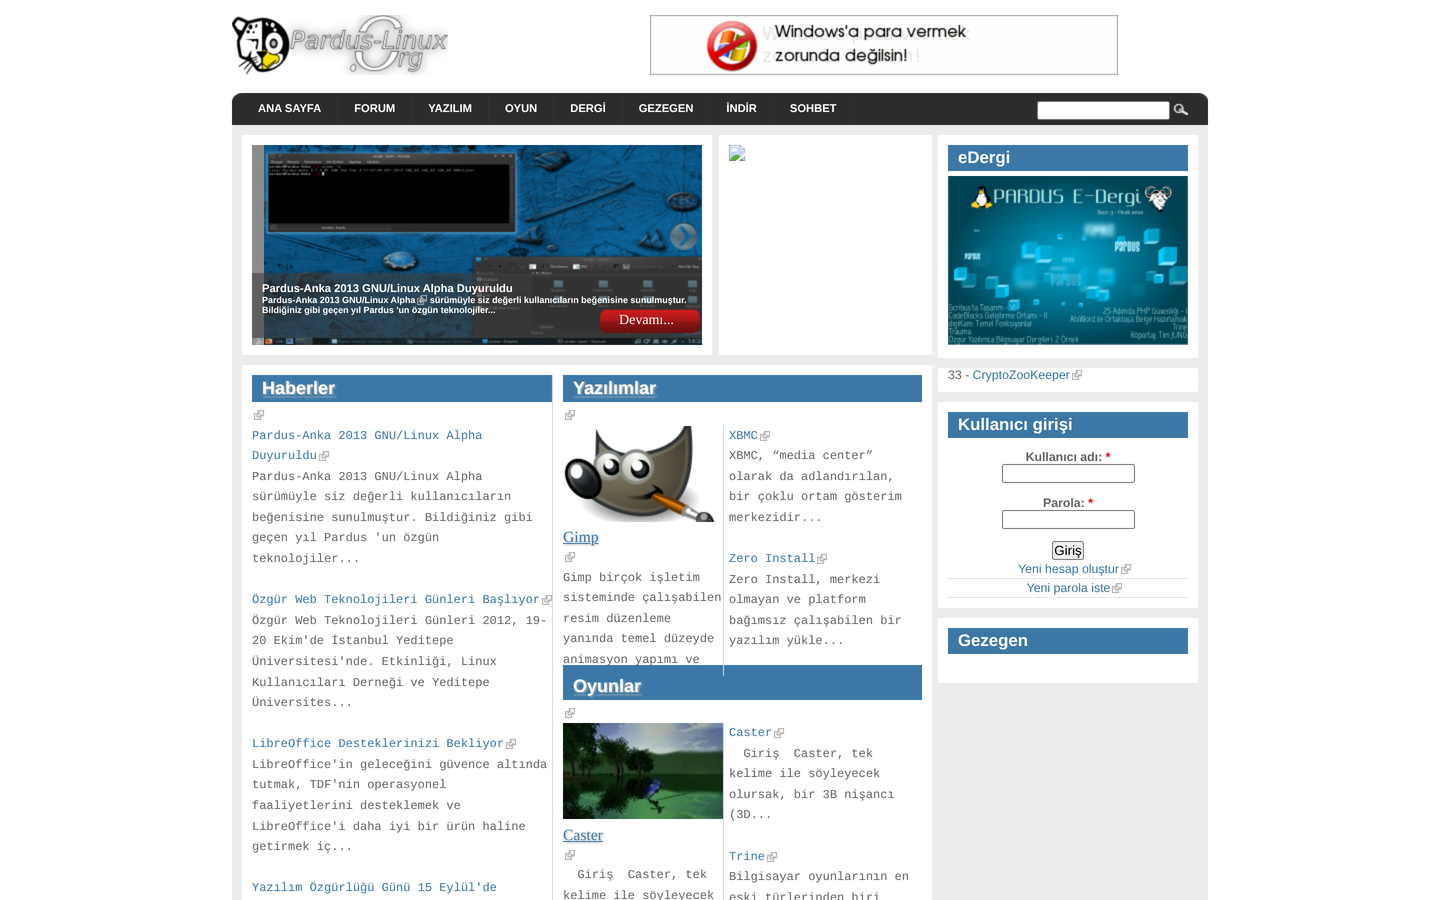Open Yeni parola iste link
1440x900 pixels.
pyautogui.click(x=1068, y=588)
